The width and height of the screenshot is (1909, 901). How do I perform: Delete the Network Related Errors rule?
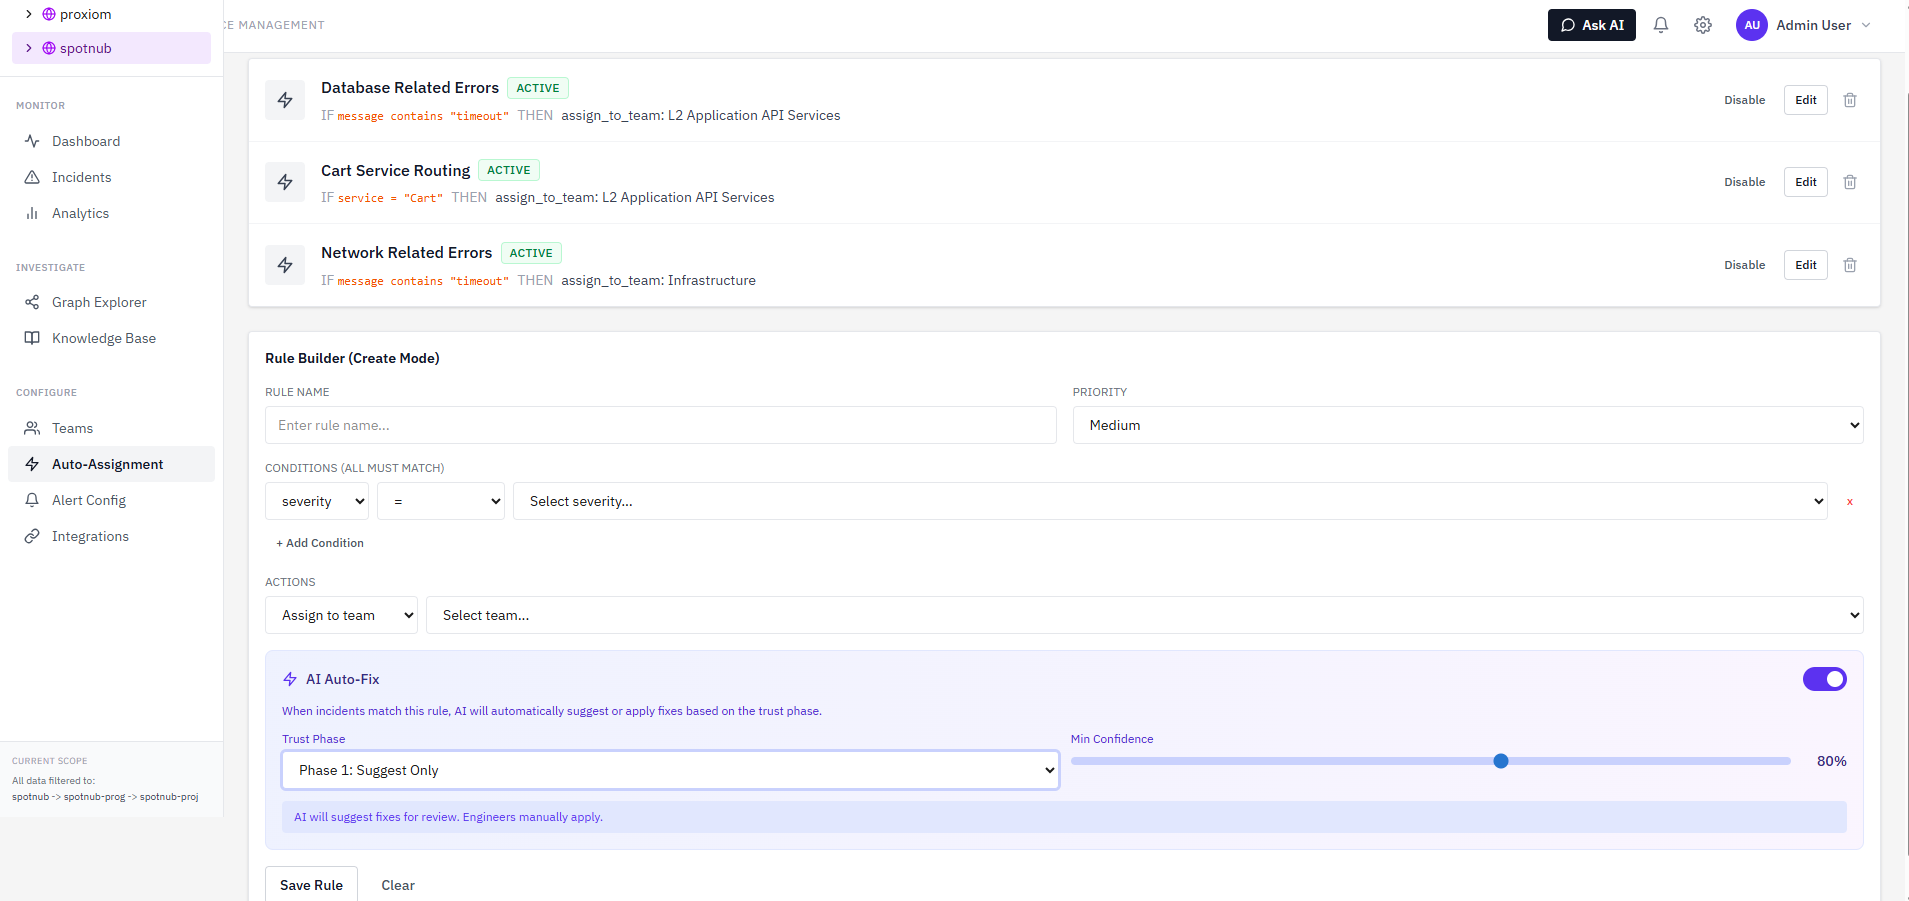(x=1850, y=265)
